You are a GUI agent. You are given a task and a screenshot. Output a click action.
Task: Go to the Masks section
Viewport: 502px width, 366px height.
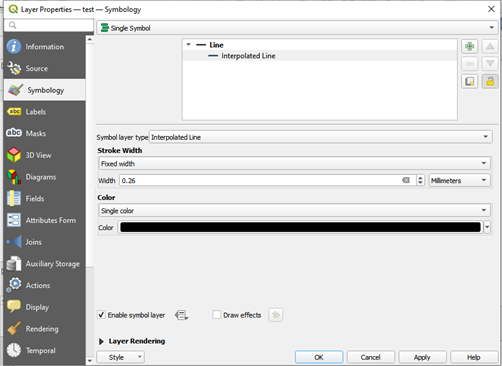point(45,133)
